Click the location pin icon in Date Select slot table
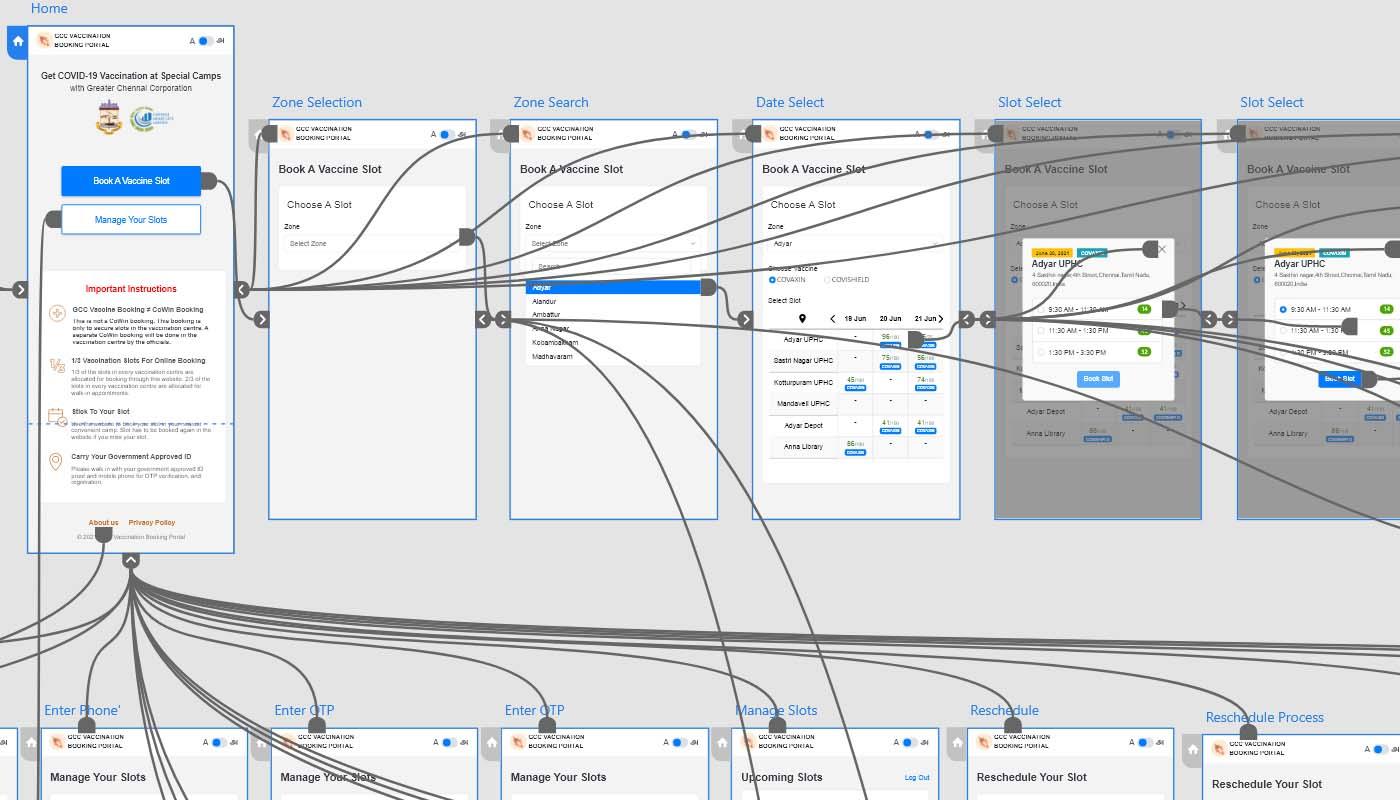Viewport: 1400px width, 800px height. 802,319
